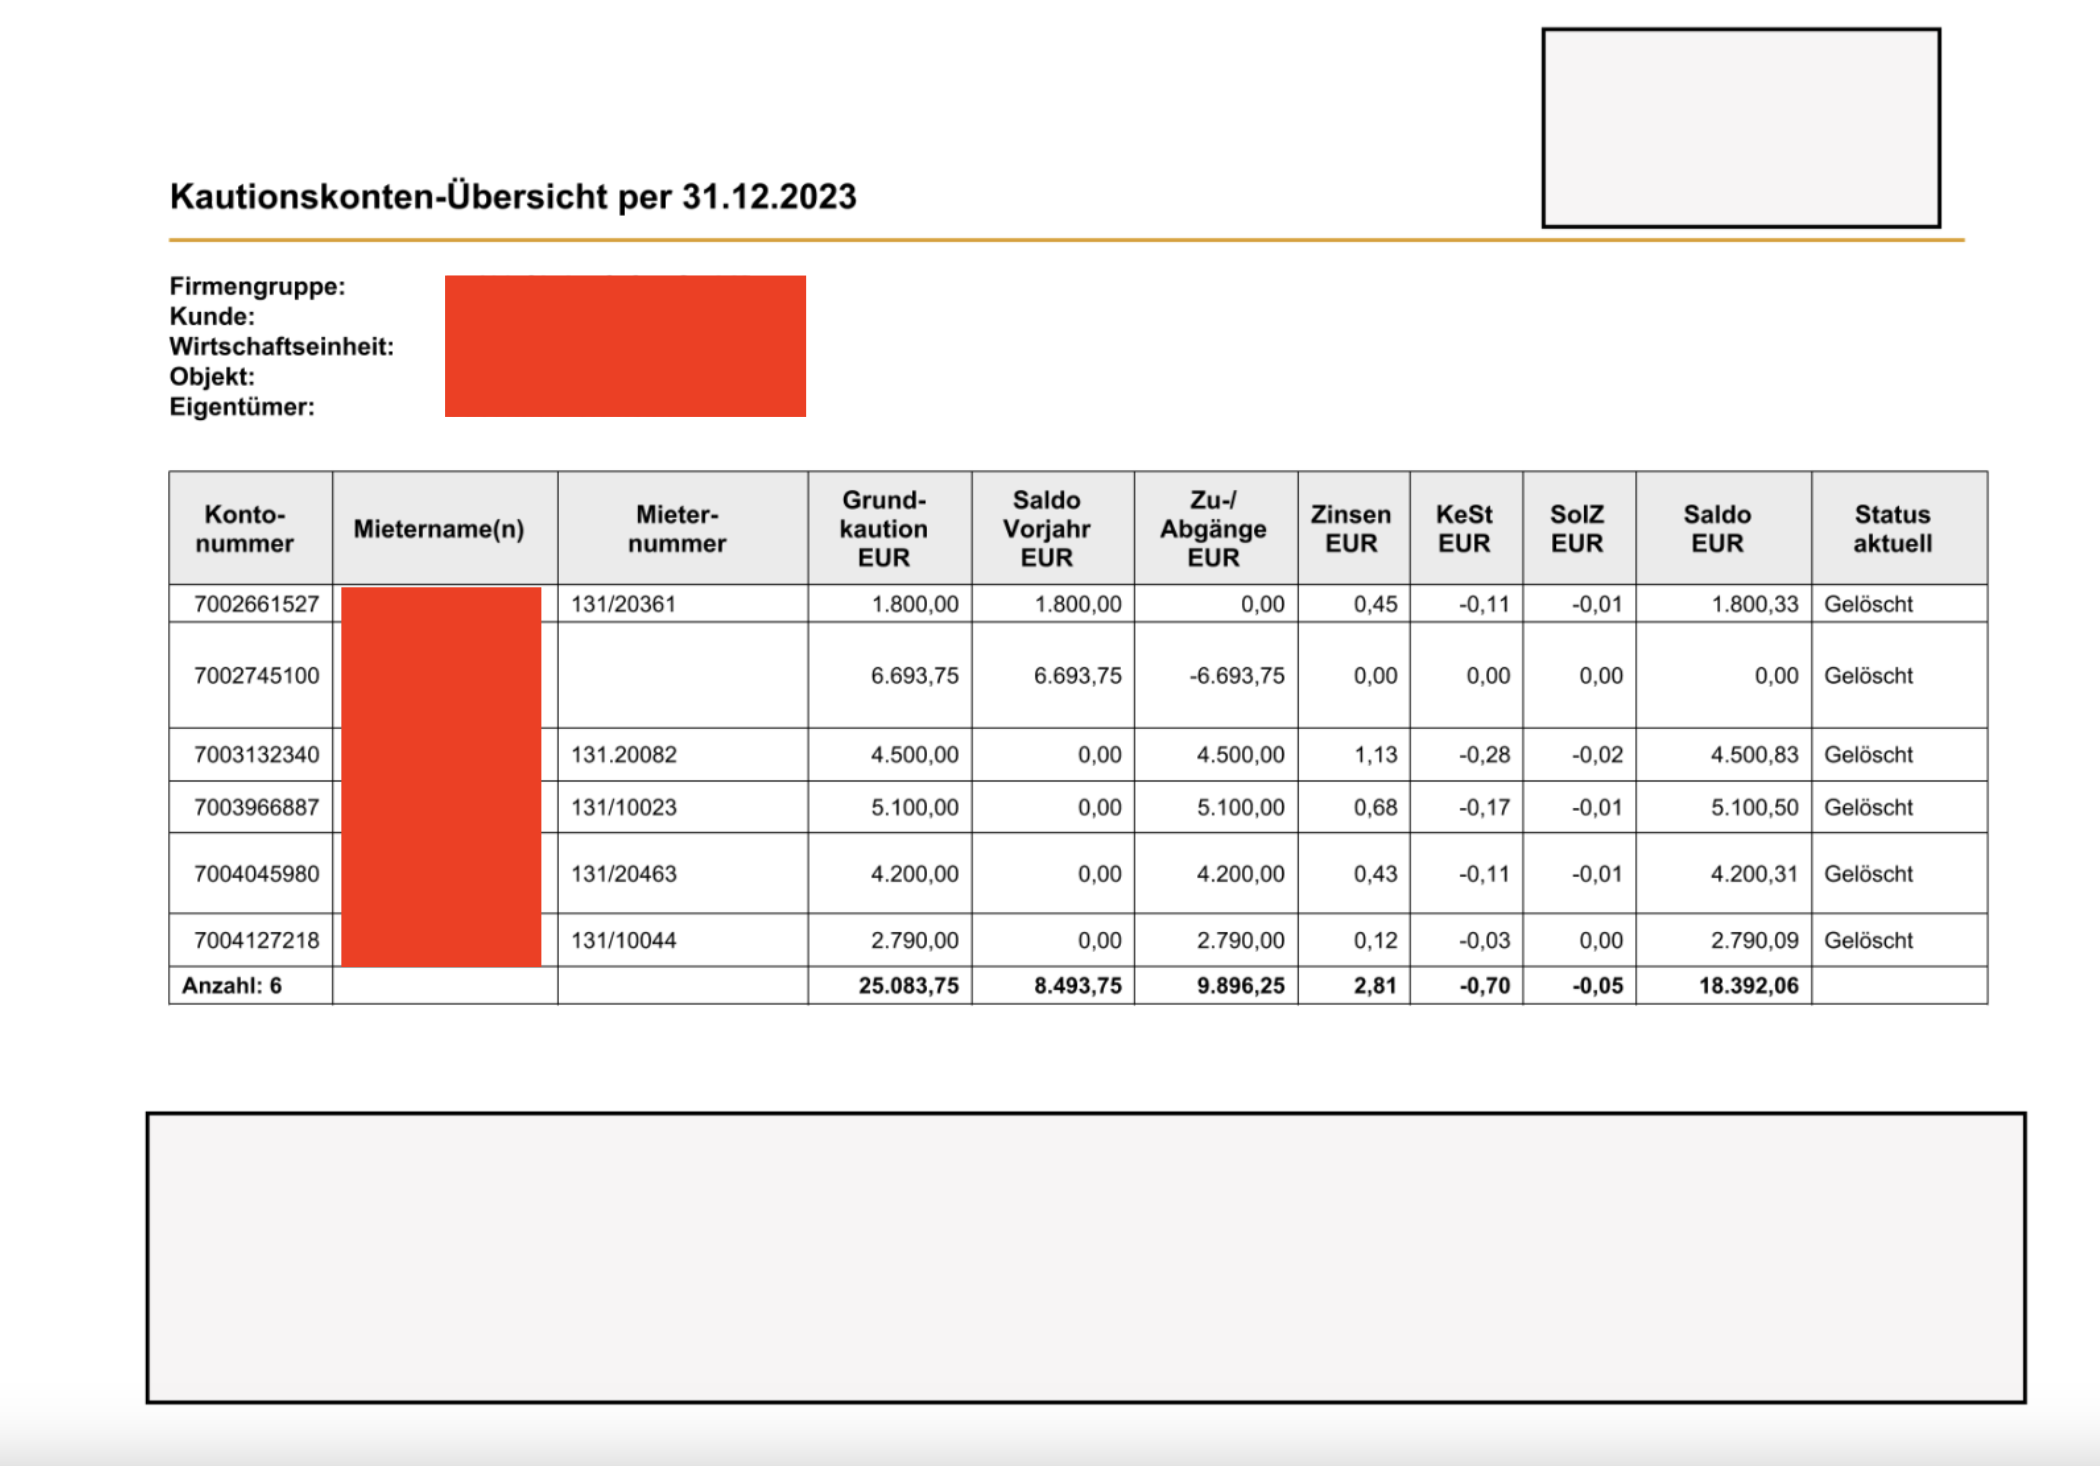Select account number 7002745100
The image size is (2100, 1466).
coord(256,676)
